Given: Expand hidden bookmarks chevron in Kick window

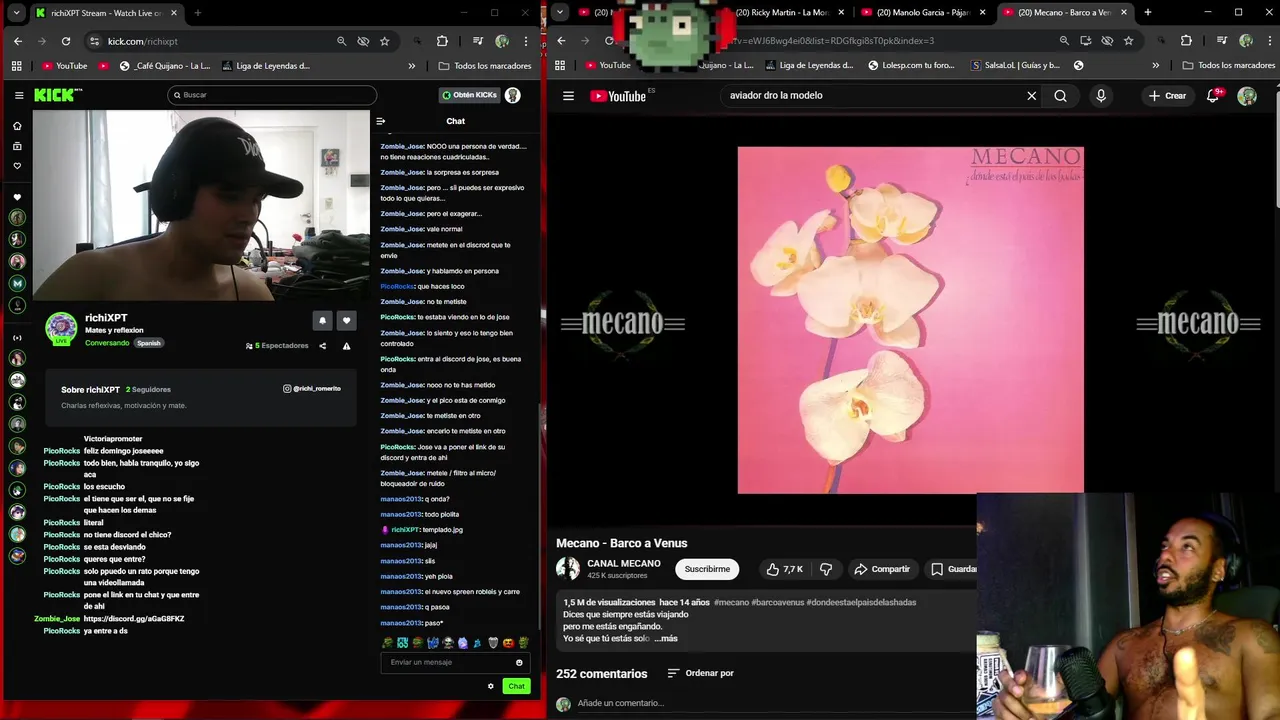Looking at the screenshot, I should (412, 66).
